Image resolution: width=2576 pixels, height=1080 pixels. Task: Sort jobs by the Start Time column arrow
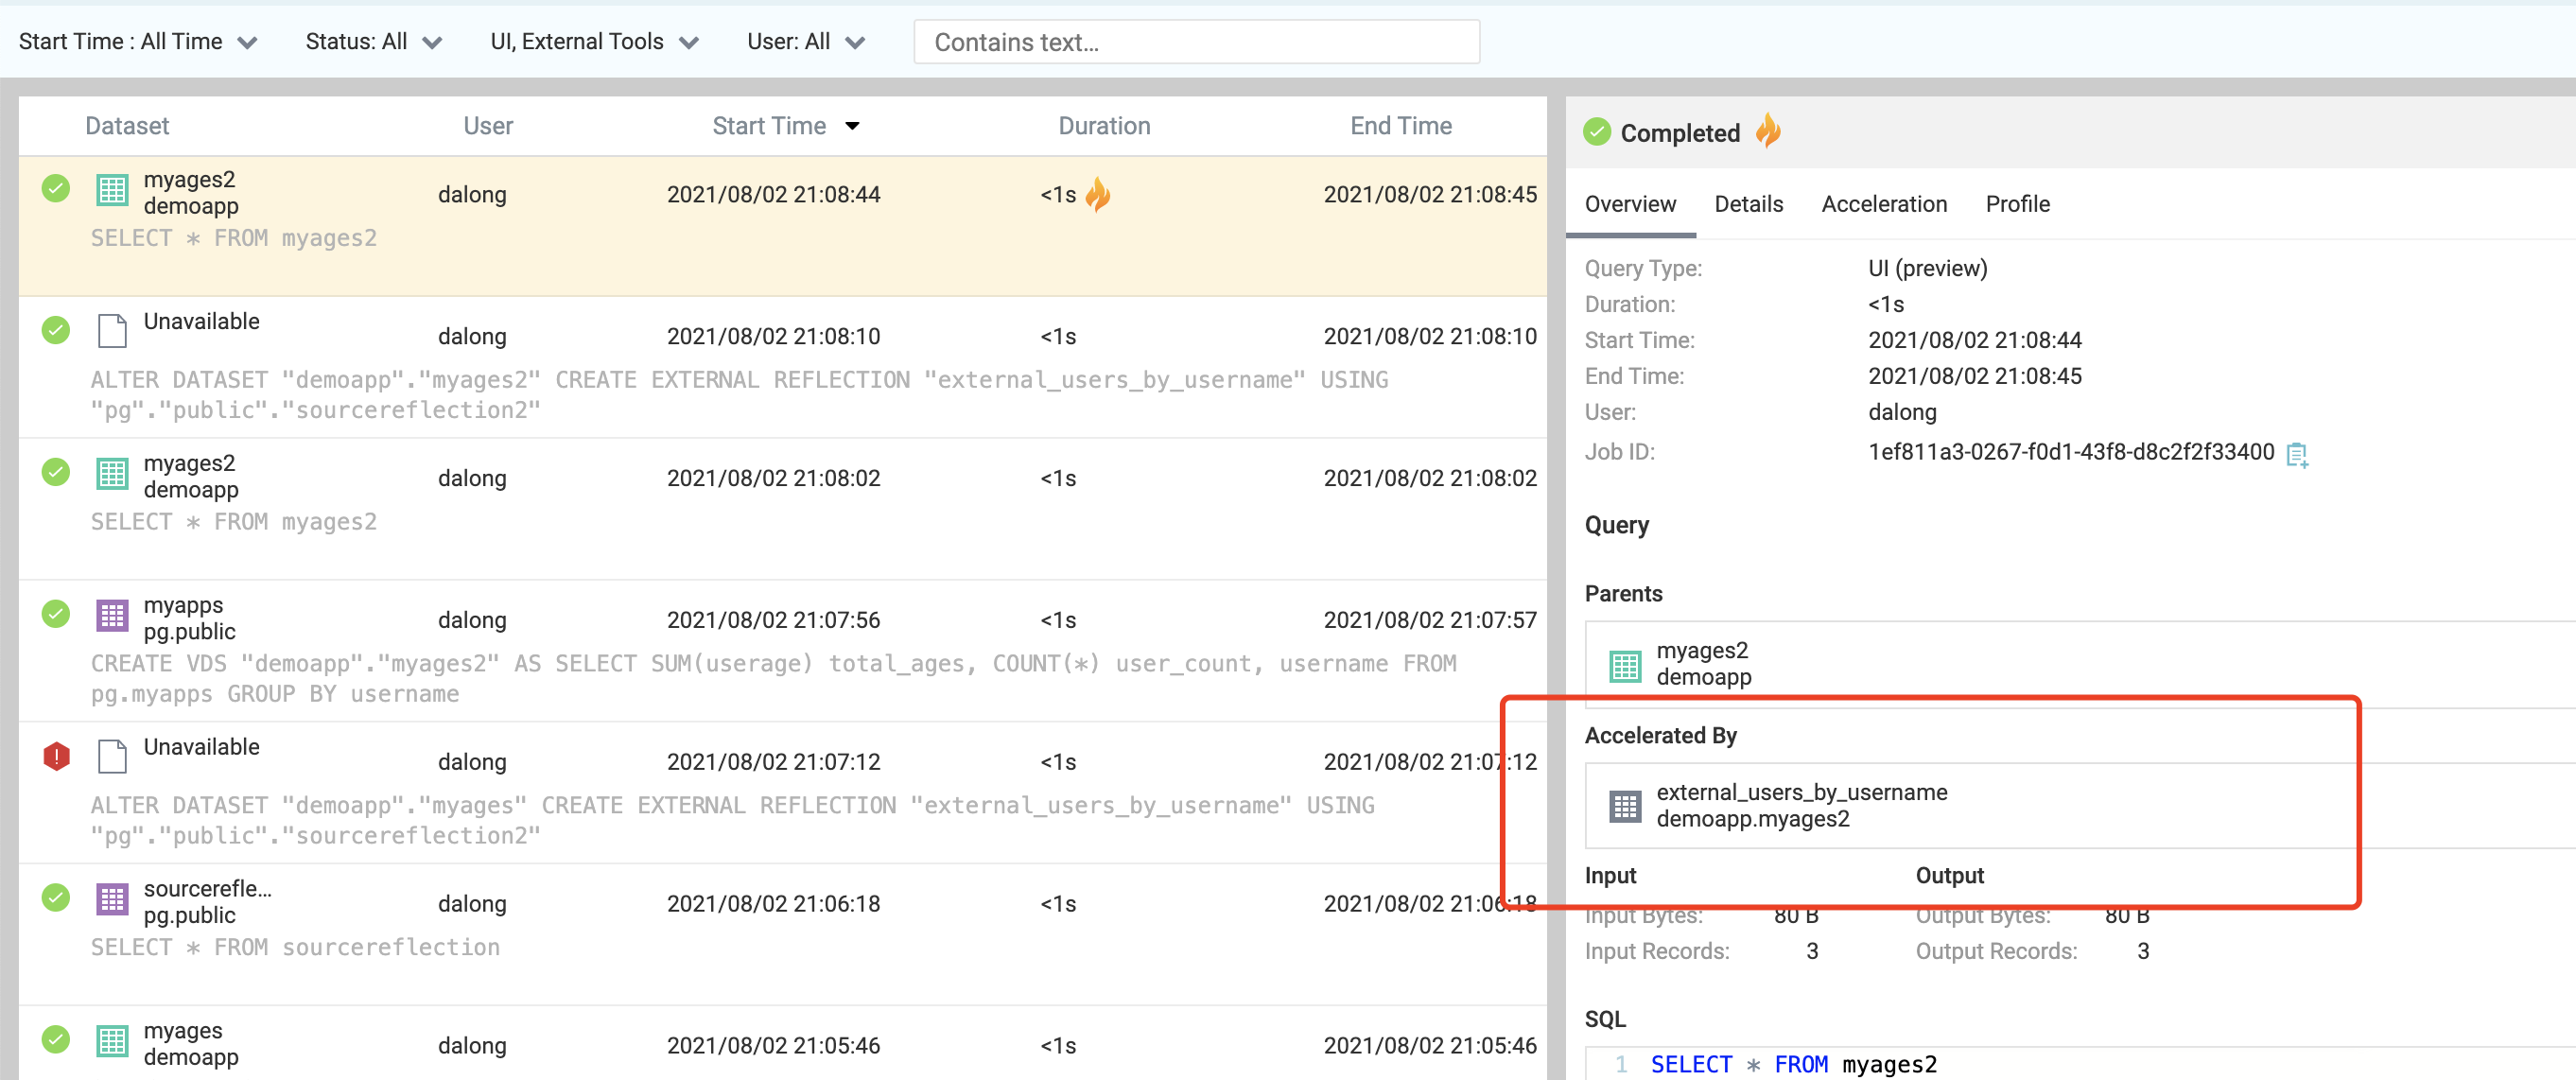coord(852,126)
